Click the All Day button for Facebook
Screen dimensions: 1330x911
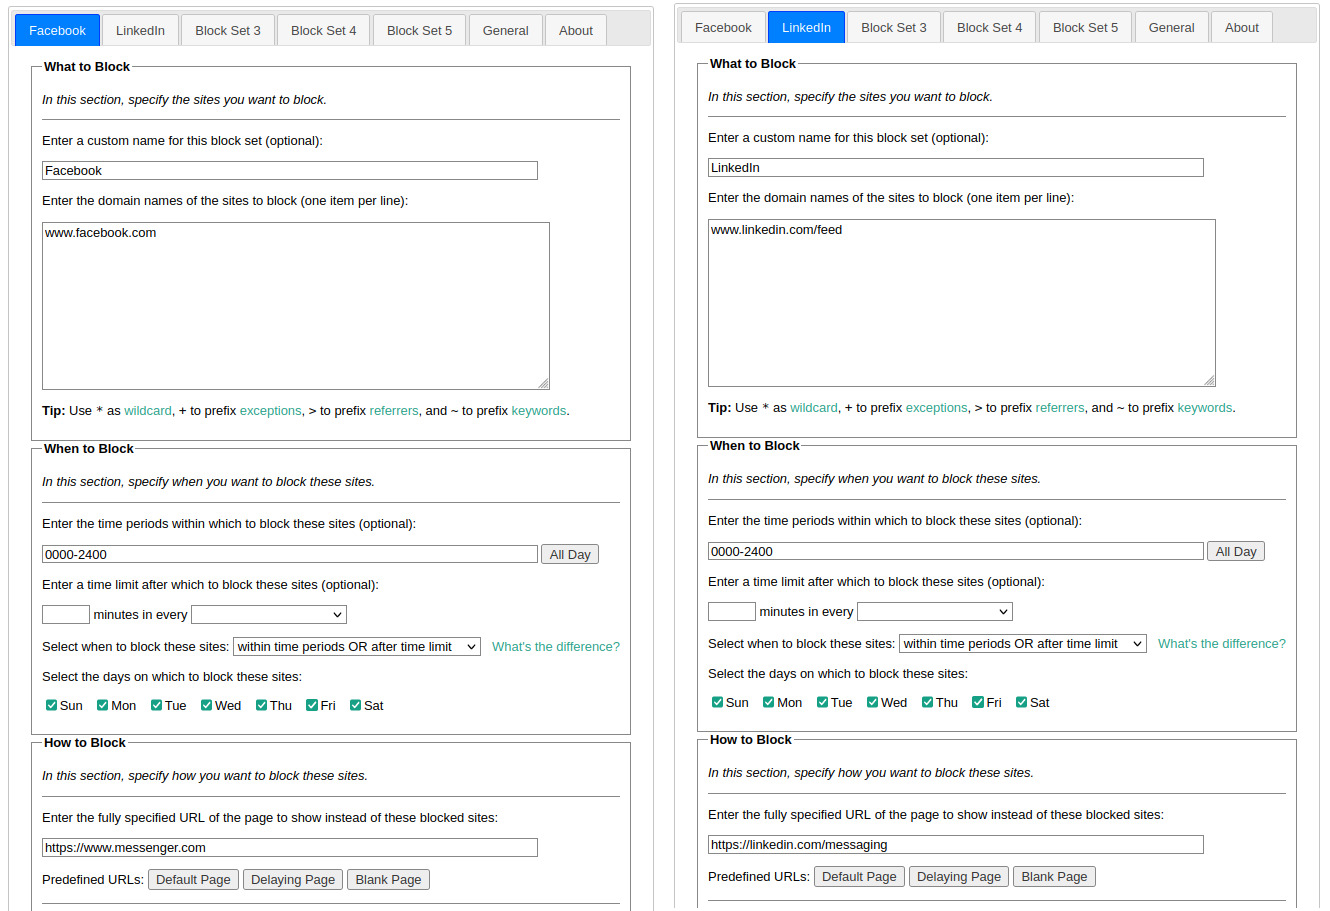pos(569,553)
